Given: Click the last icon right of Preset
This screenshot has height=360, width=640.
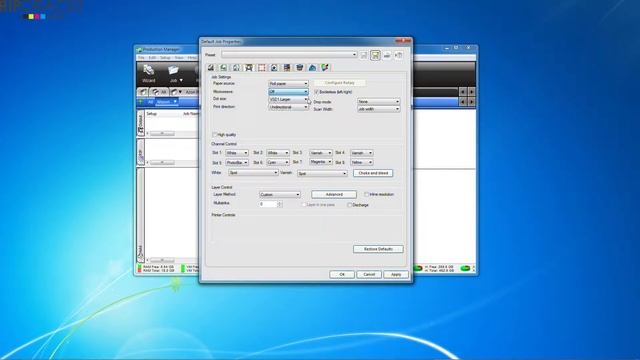Looking at the screenshot, I should tap(398, 55).
